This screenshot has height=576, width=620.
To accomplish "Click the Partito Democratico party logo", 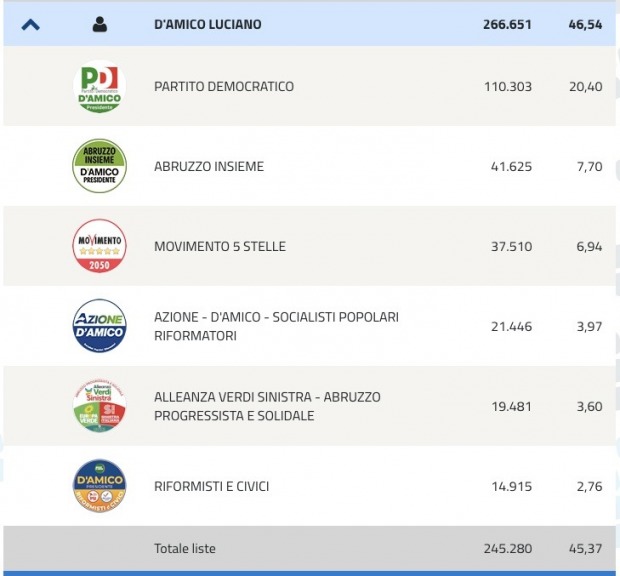I will [x=100, y=86].
